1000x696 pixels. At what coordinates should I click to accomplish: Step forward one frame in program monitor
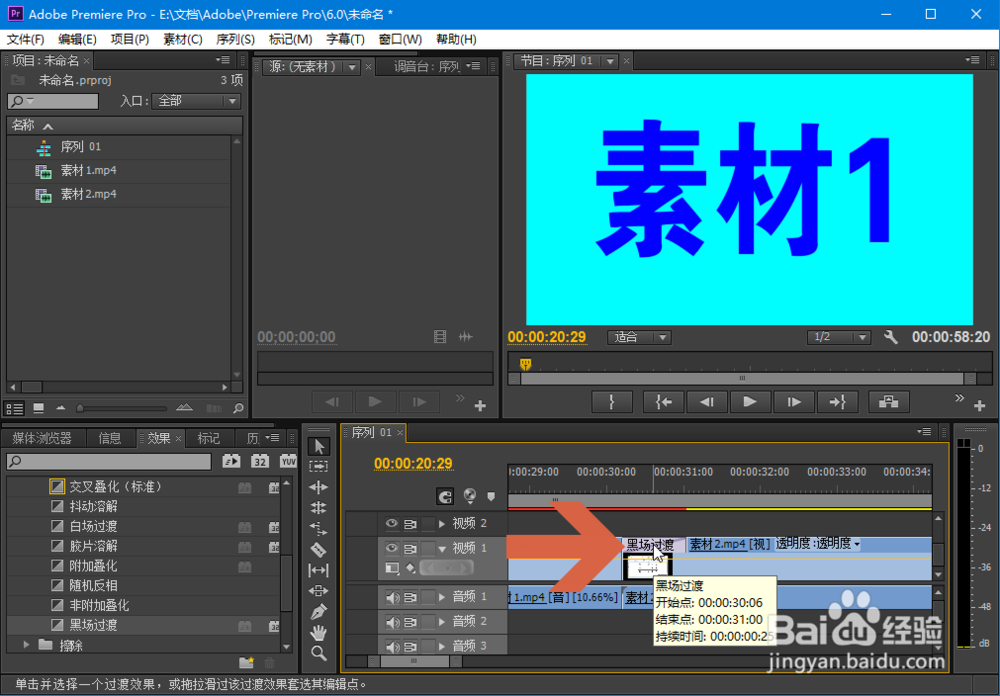click(793, 402)
